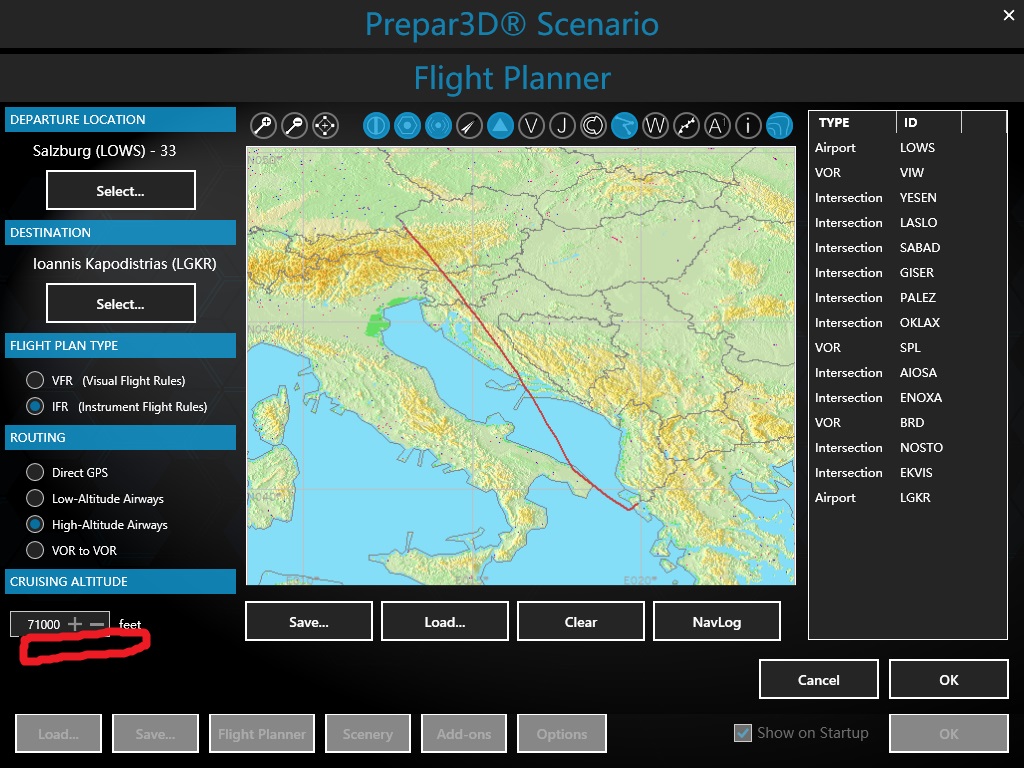Click the TYPE column header
This screenshot has height=768, width=1024.
(853, 122)
